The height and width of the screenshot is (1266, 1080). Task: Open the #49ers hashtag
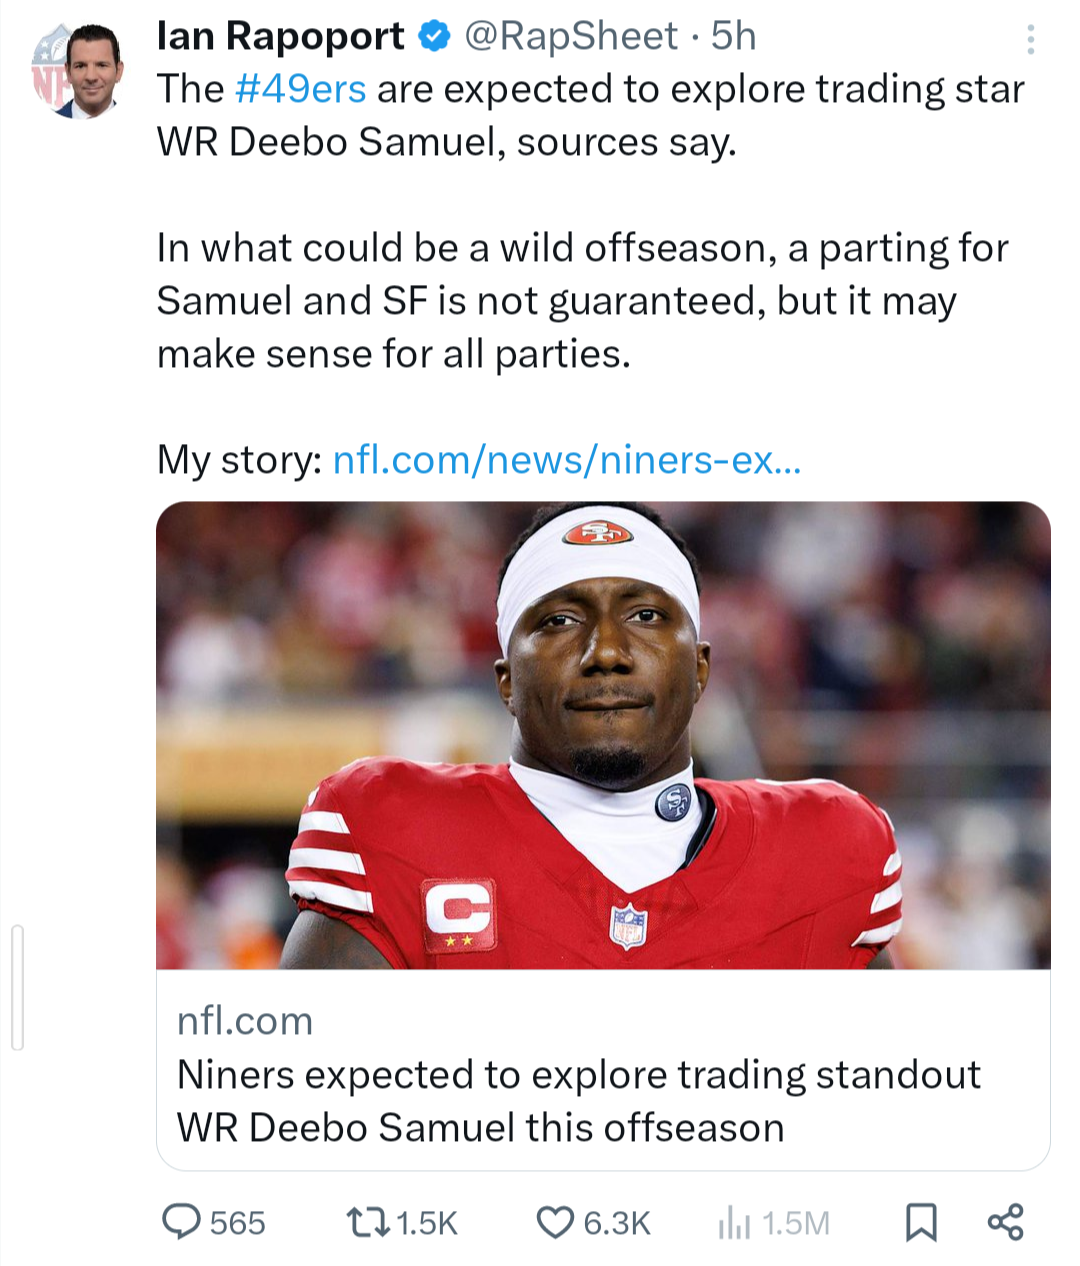pyautogui.click(x=301, y=90)
